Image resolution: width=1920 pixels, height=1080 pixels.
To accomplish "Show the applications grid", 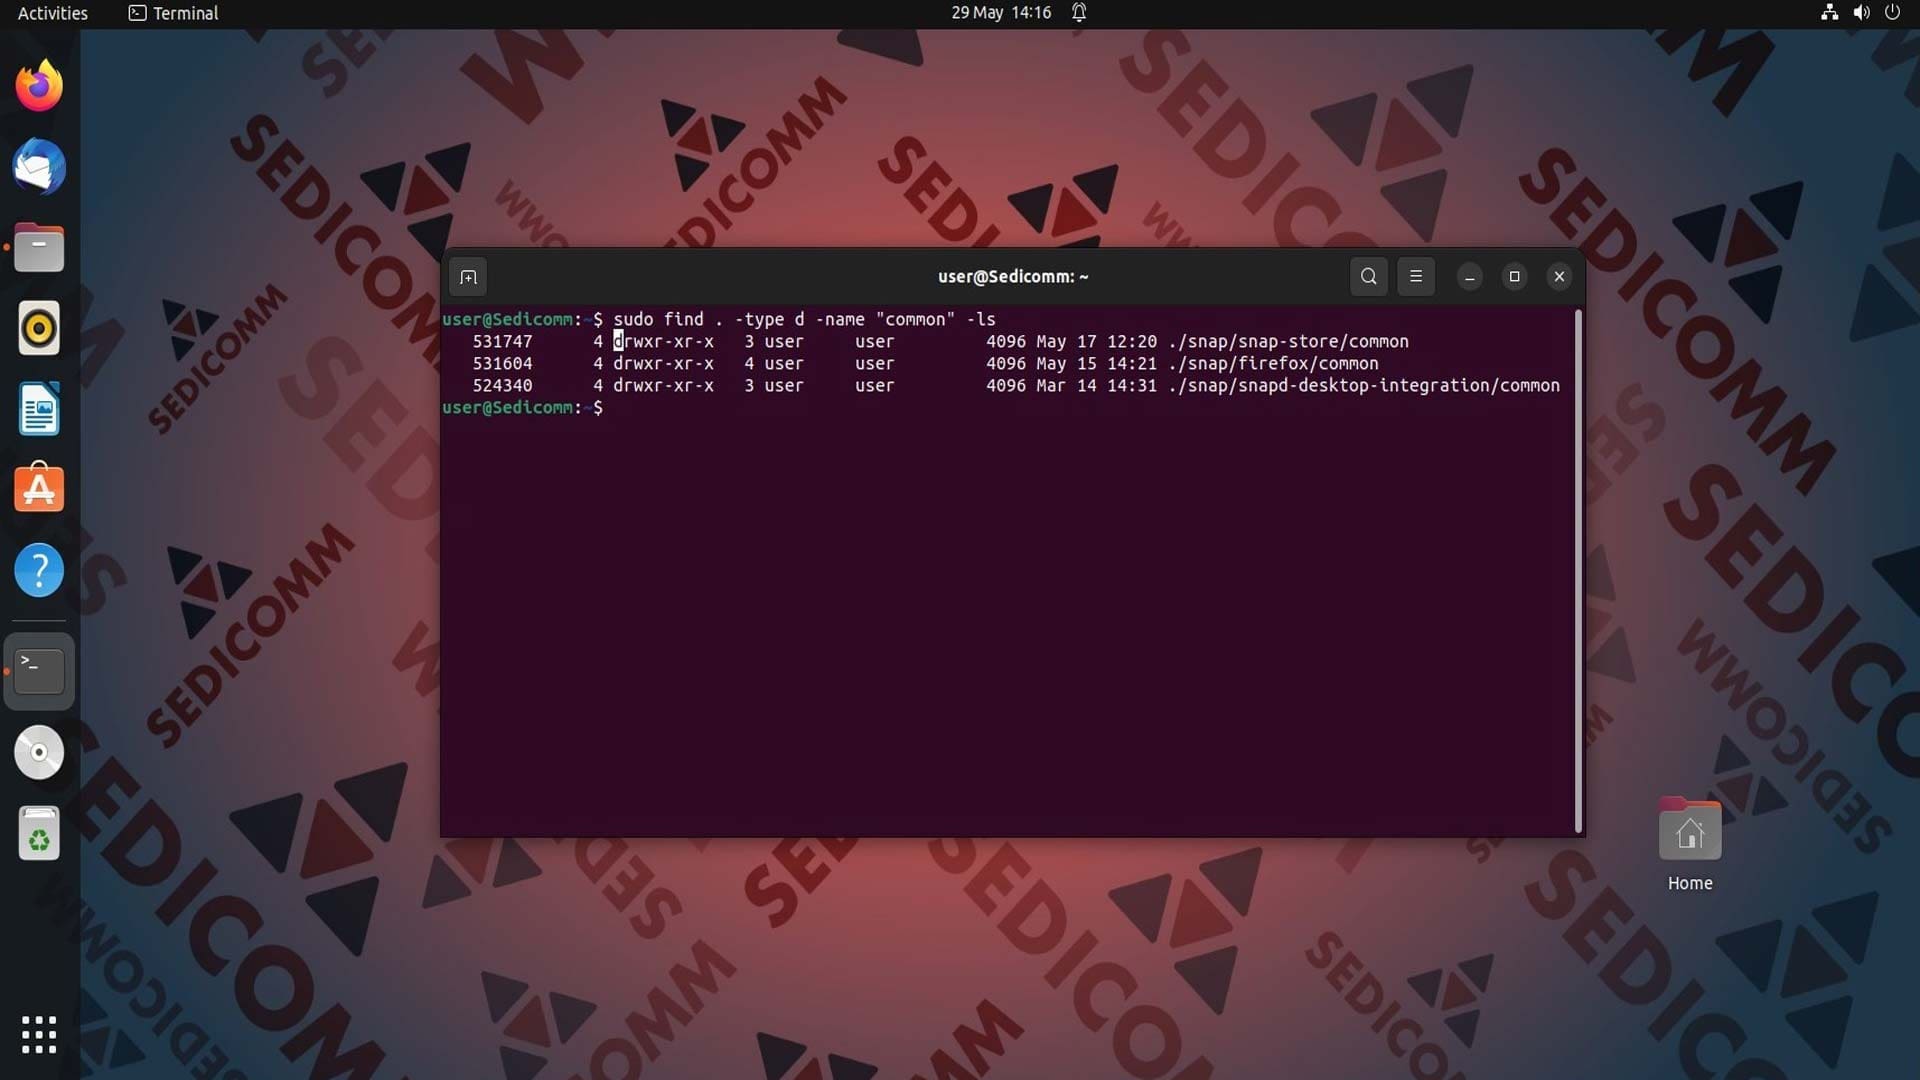I will pos(39,1035).
